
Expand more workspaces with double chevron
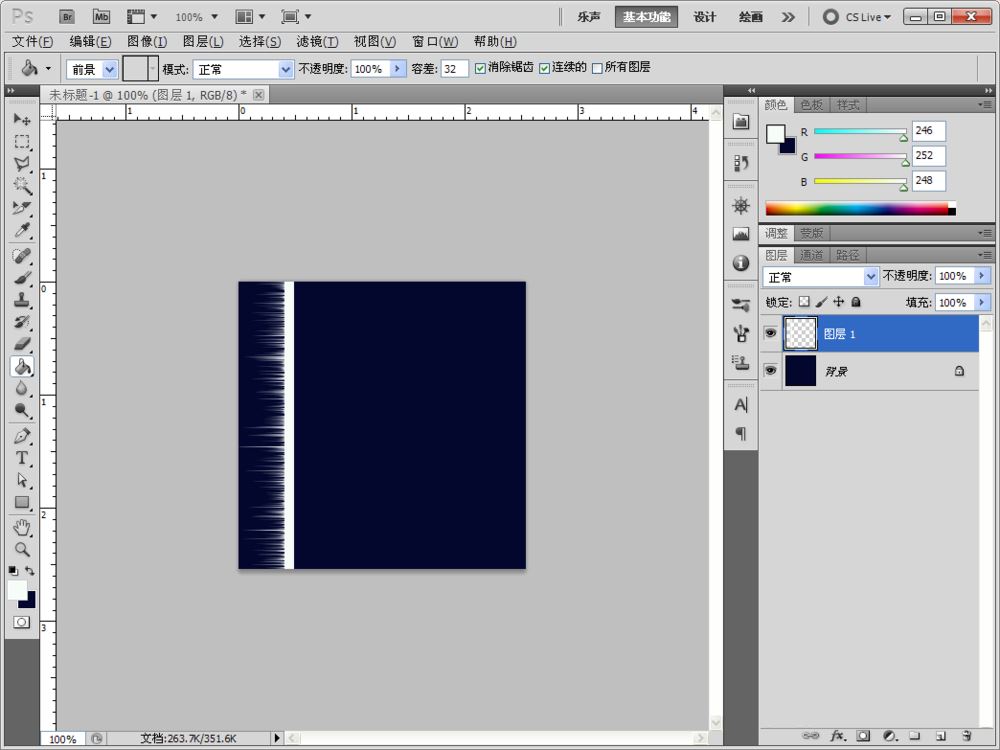(788, 17)
